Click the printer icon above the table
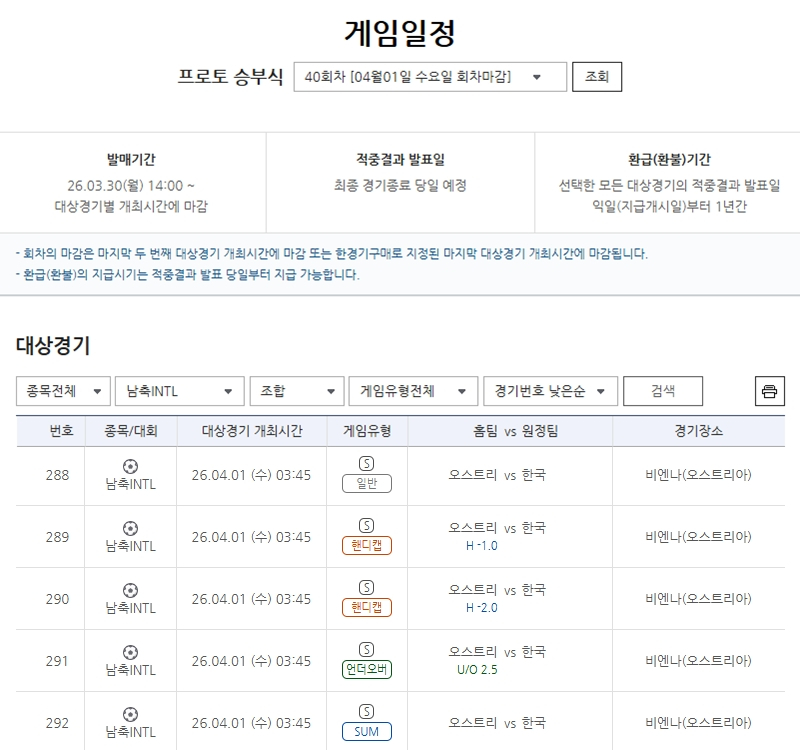The height and width of the screenshot is (750, 800). click(769, 391)
